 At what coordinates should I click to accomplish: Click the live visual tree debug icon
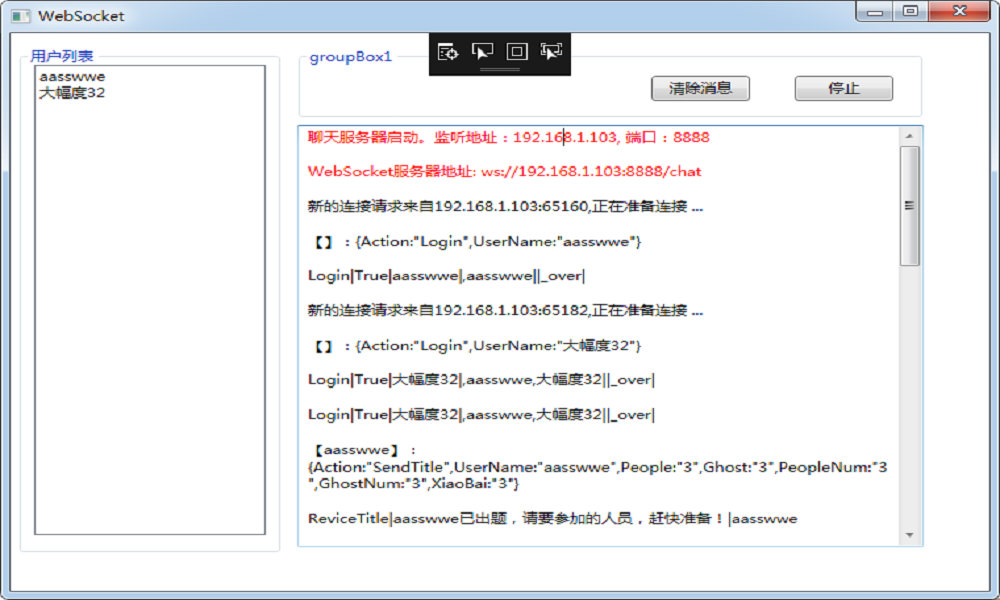point(448,52)
